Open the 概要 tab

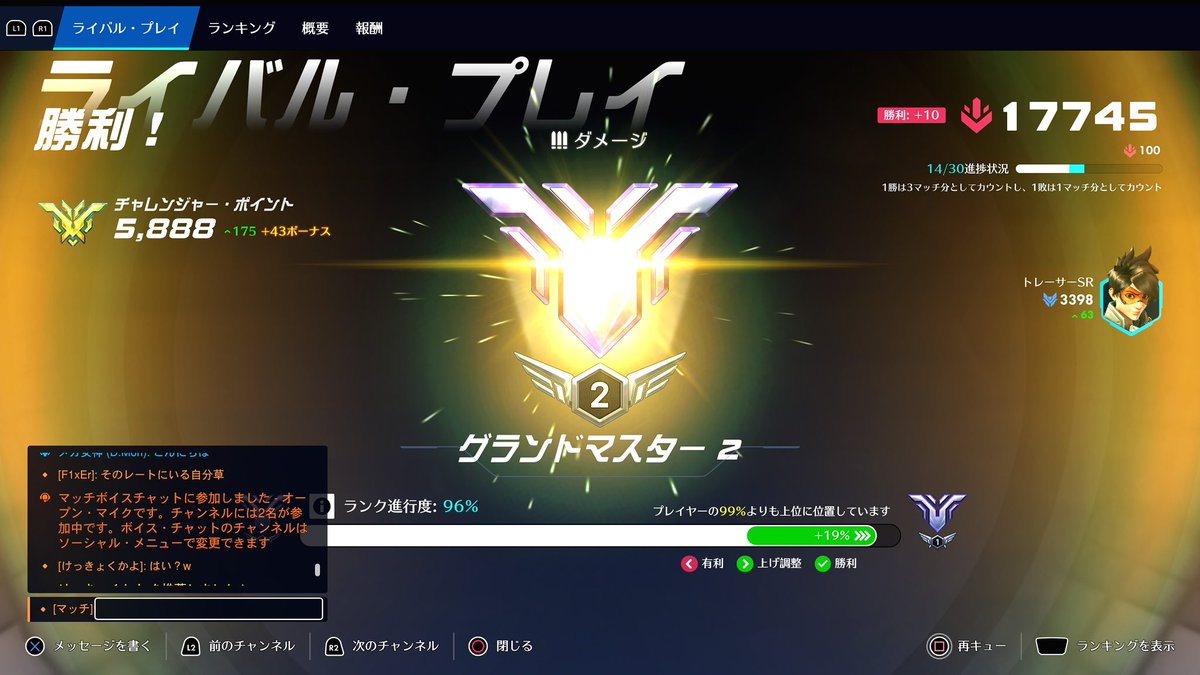315,28
